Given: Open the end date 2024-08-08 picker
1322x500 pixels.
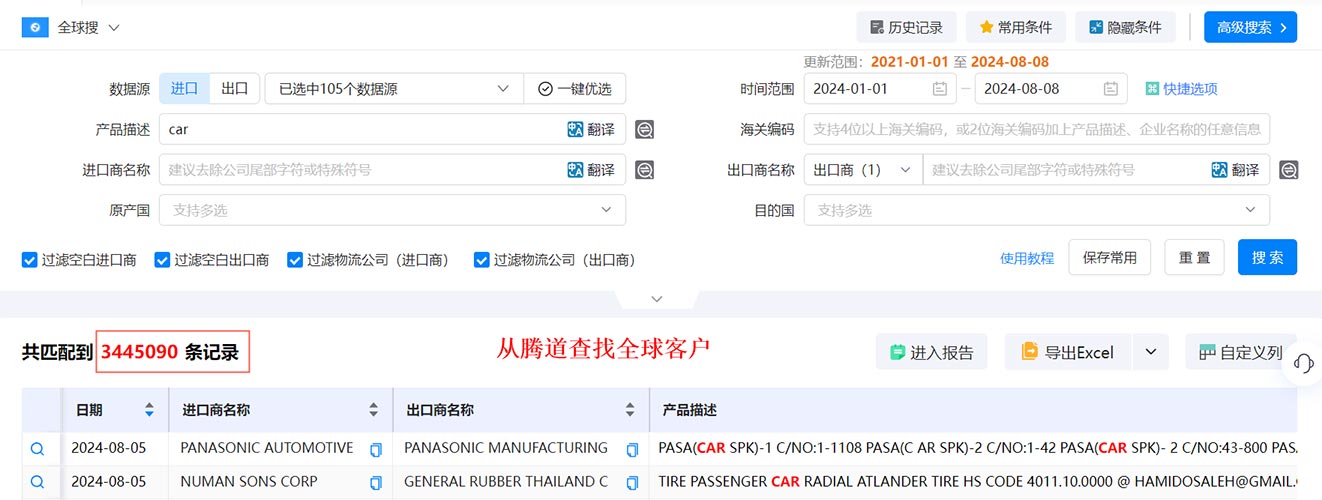Looking at the screenshot, I should tap(1051, 88).
